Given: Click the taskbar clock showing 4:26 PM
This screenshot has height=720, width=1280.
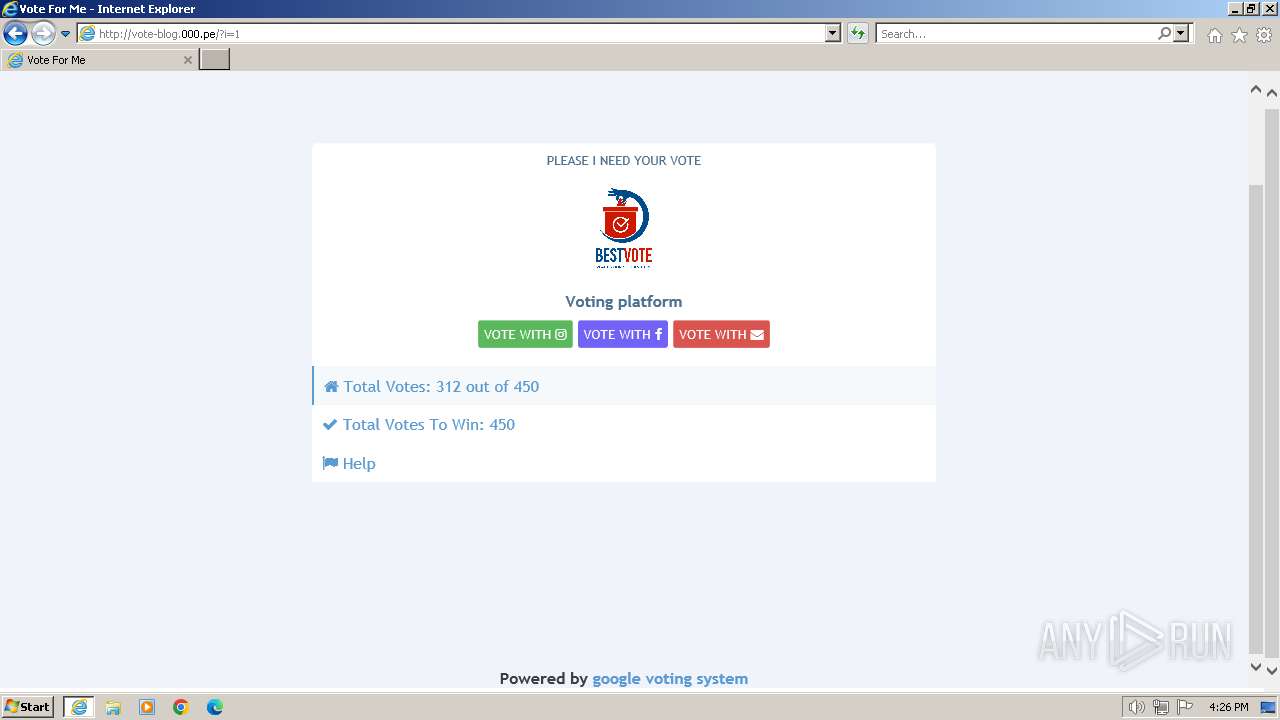Looking at the screenshot, I should click(x=1228, y=707).
